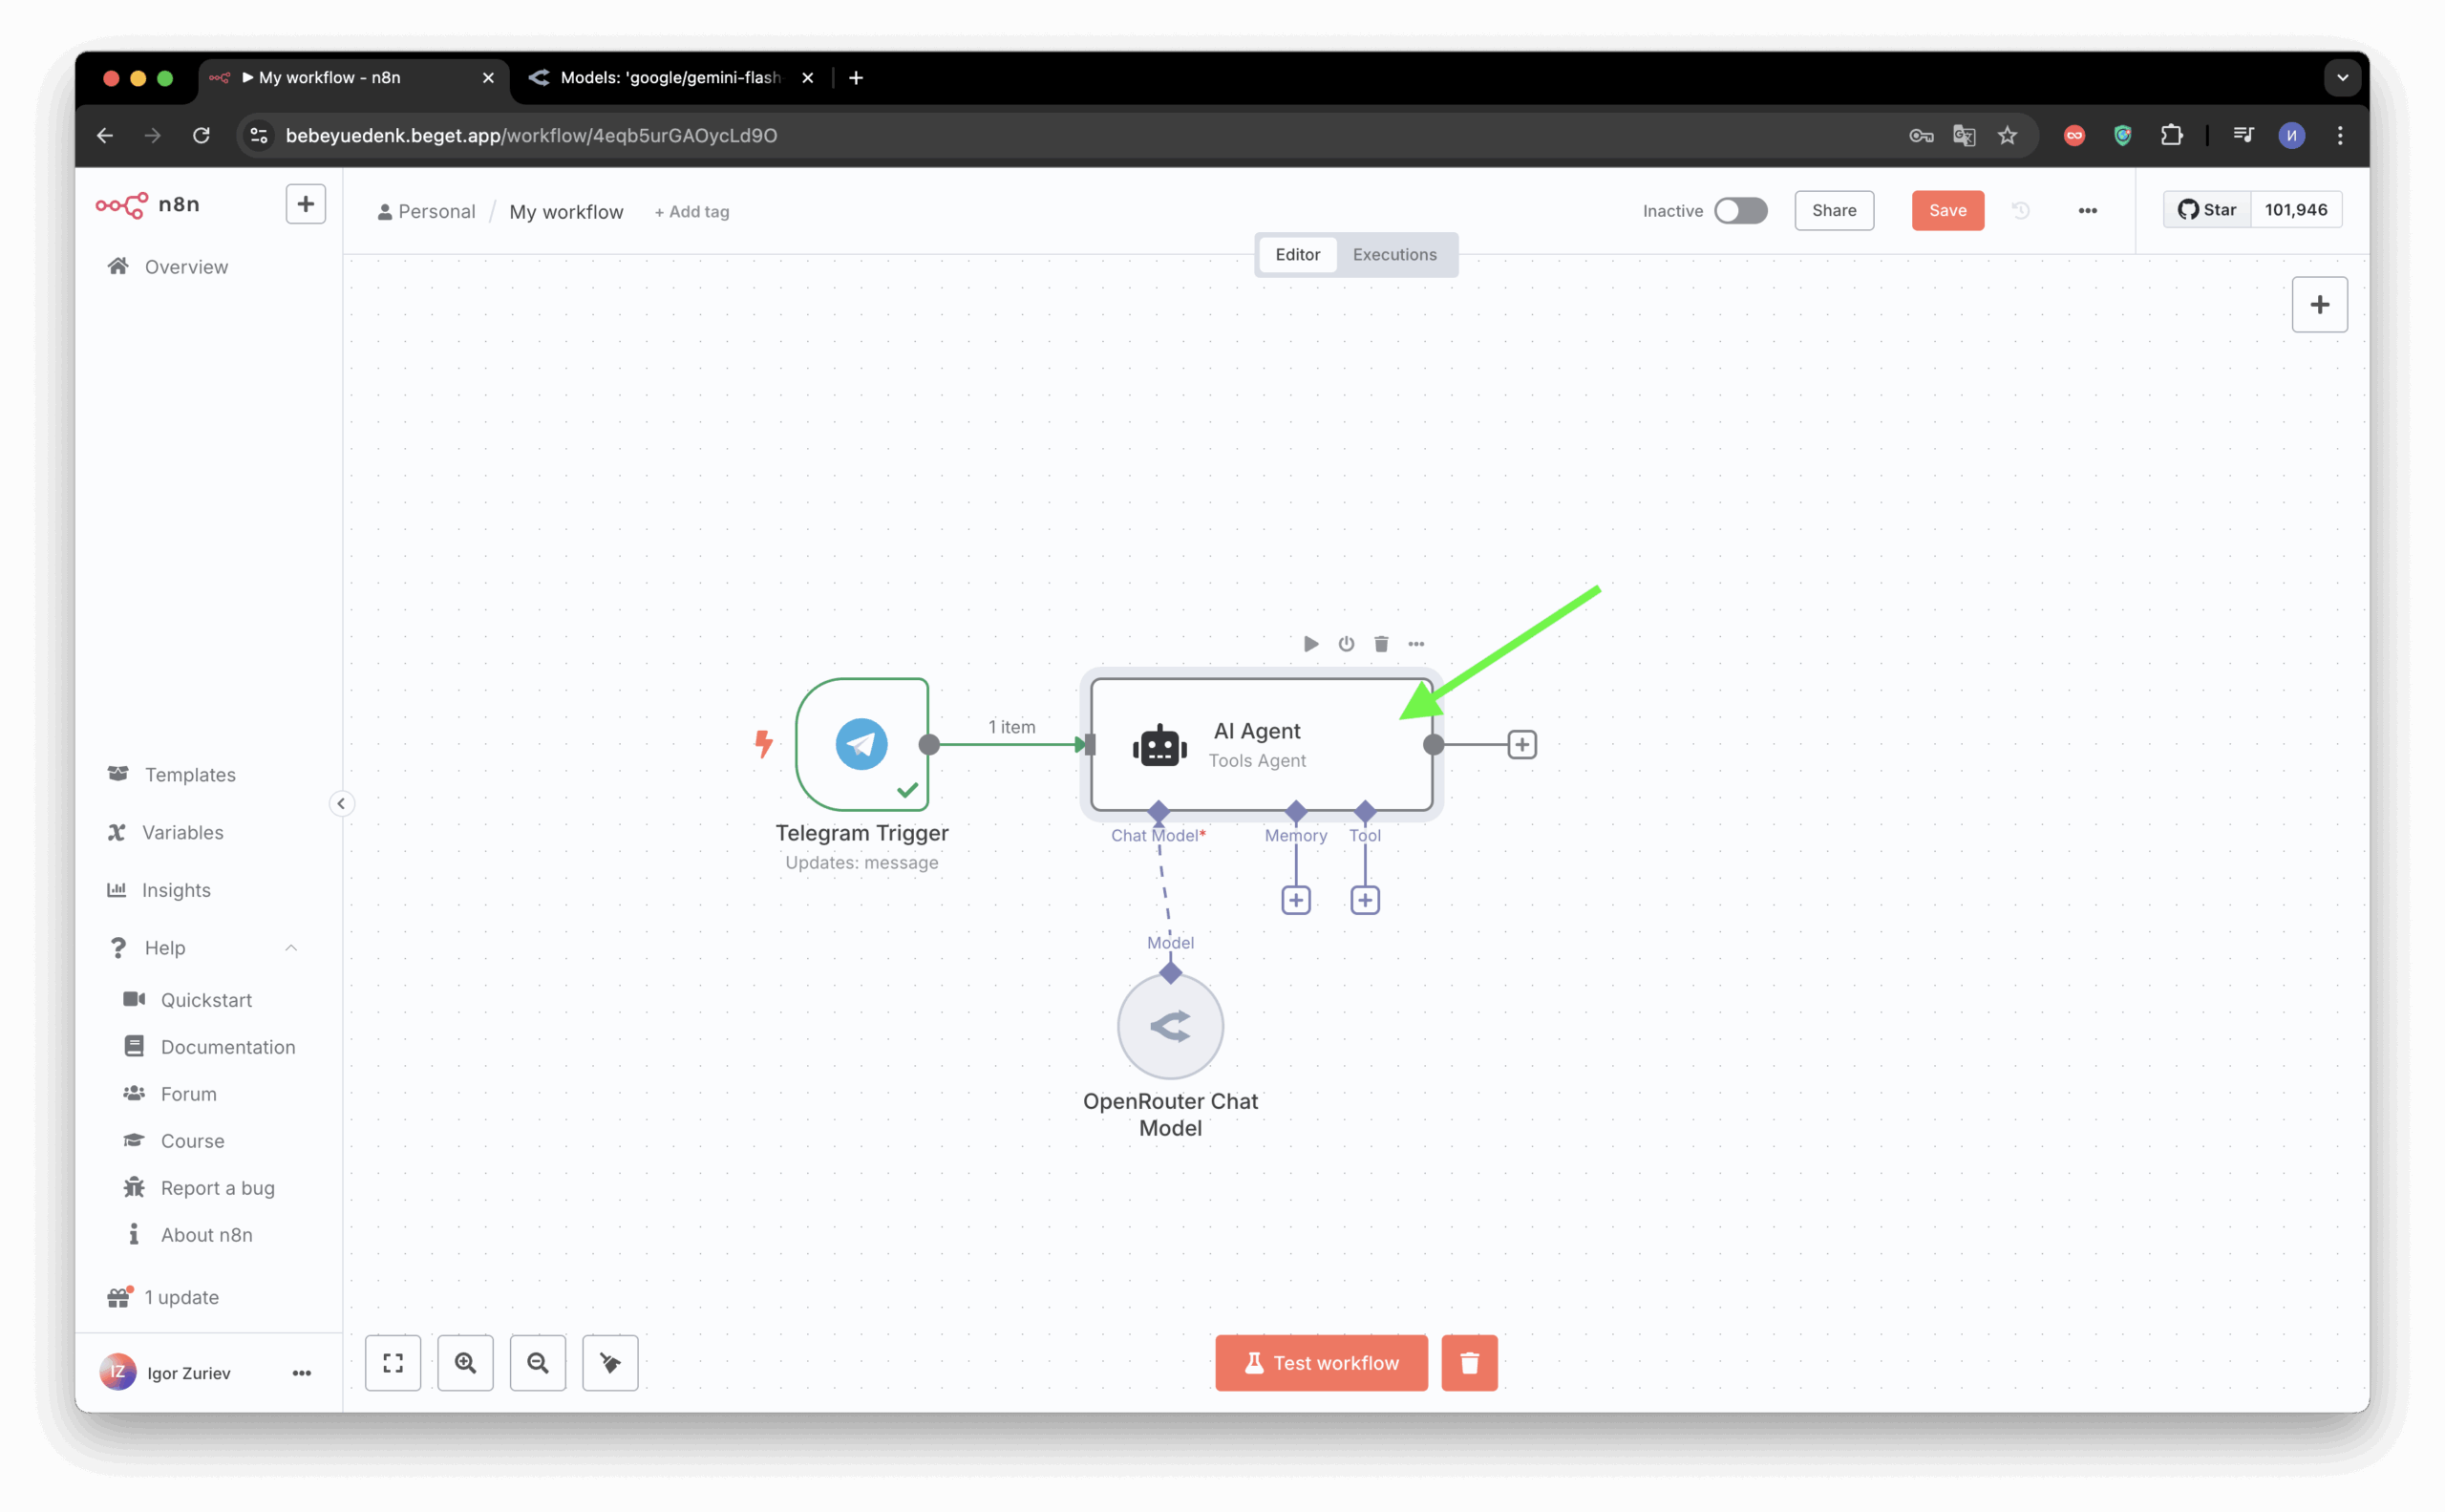Click the zoom in canvas button
Image resolution: width=2445 pixels, height=1512 pixels.
[x=465, y=1363]
